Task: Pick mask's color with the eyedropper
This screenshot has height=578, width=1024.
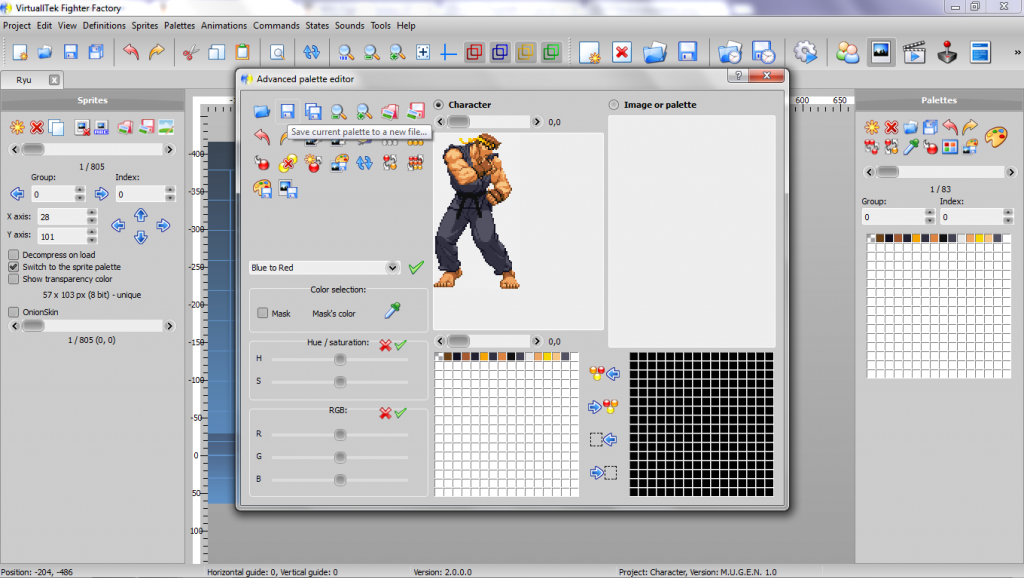Action: pyautogui.click(x=392, y=311)
